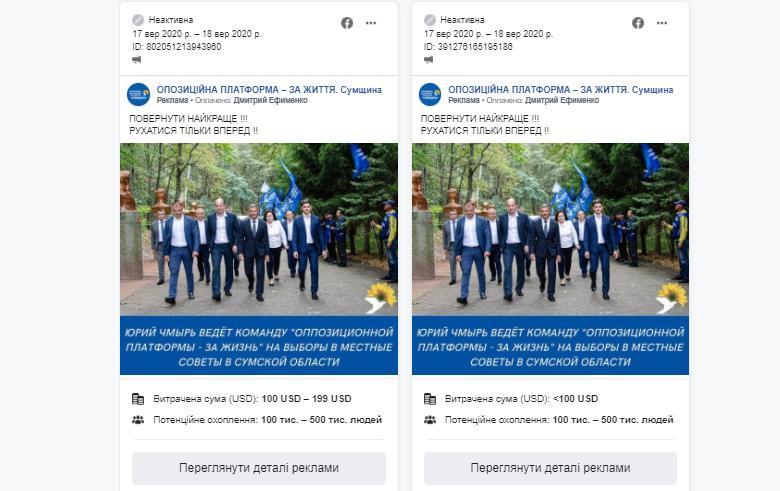Open three-dot options menu on right ad card
The width and height of the screenshot is (780, 491).
click(663, 23)
